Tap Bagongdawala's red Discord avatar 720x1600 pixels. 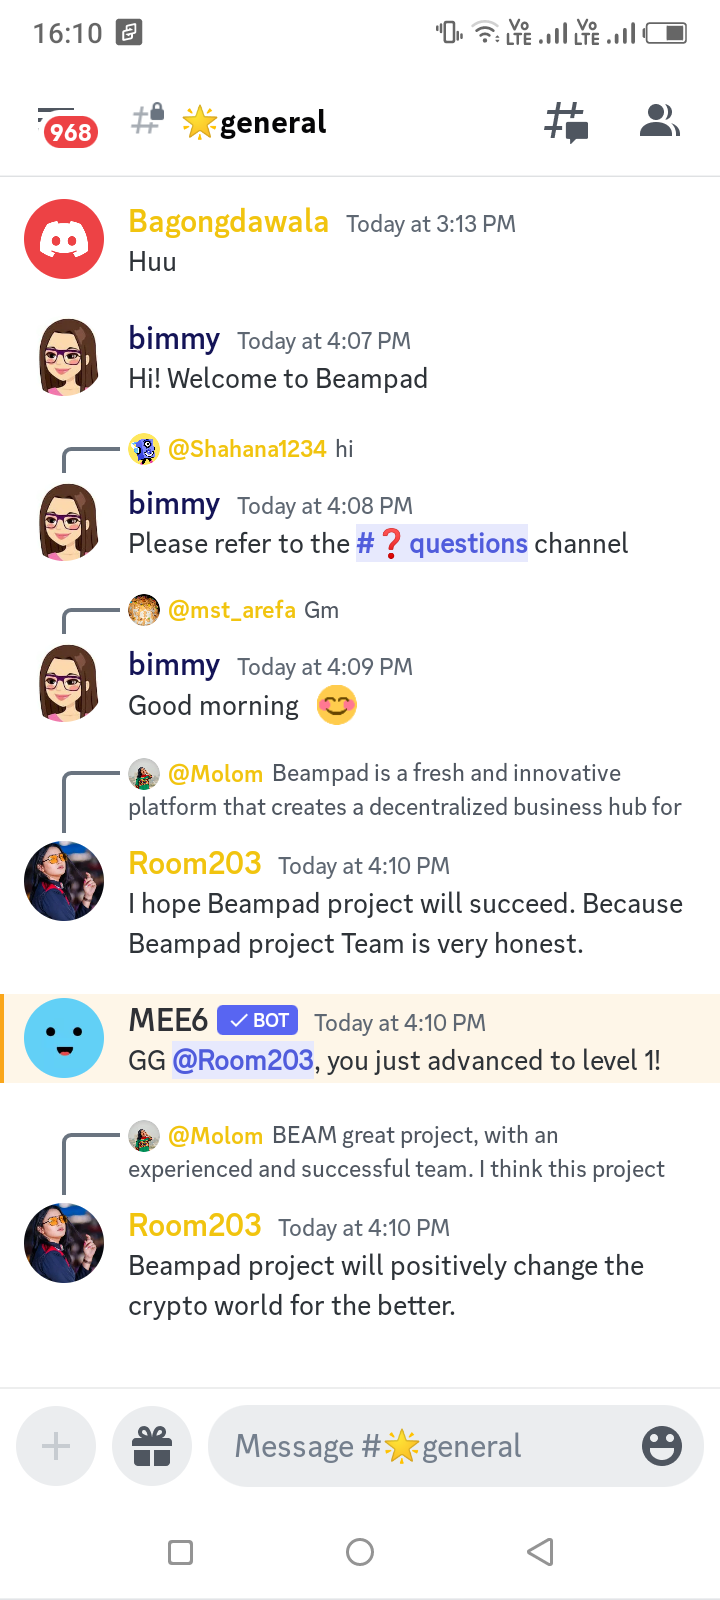click(x=64, y=239)
